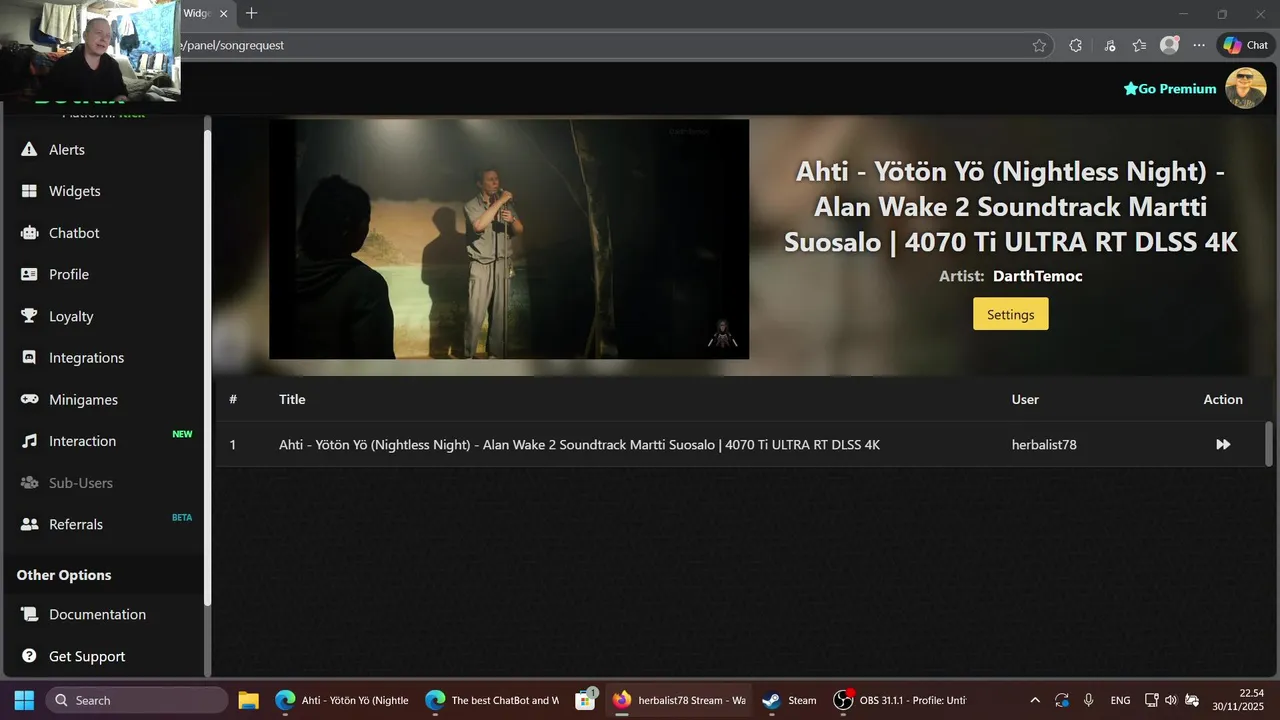Click the Action column header
1280x720 pixels.
coord(1223,399)
